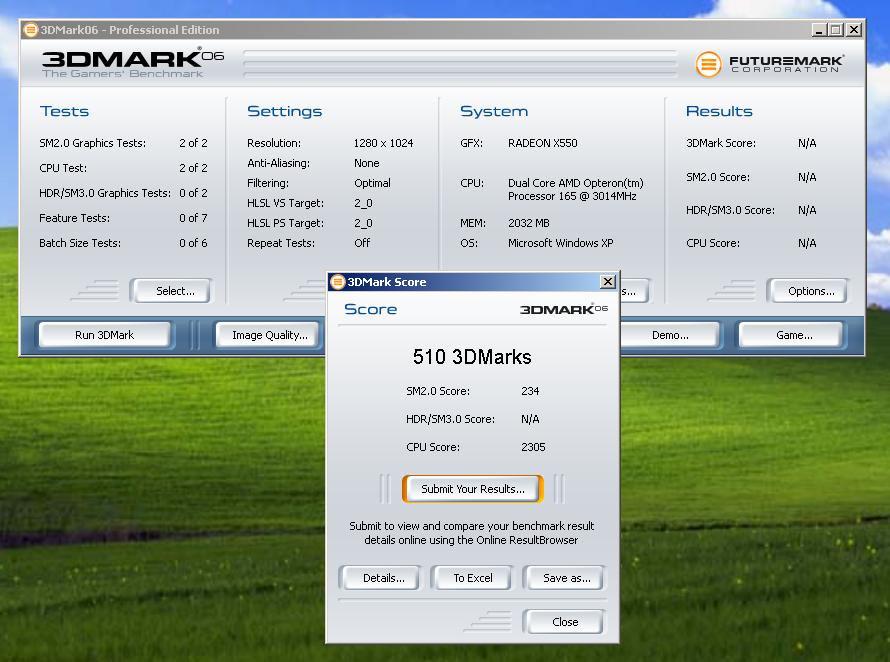Click the 'Repeat Tests:' value 'Off'
This screenshot has width=890, height=662.
(x=362, y=243)
